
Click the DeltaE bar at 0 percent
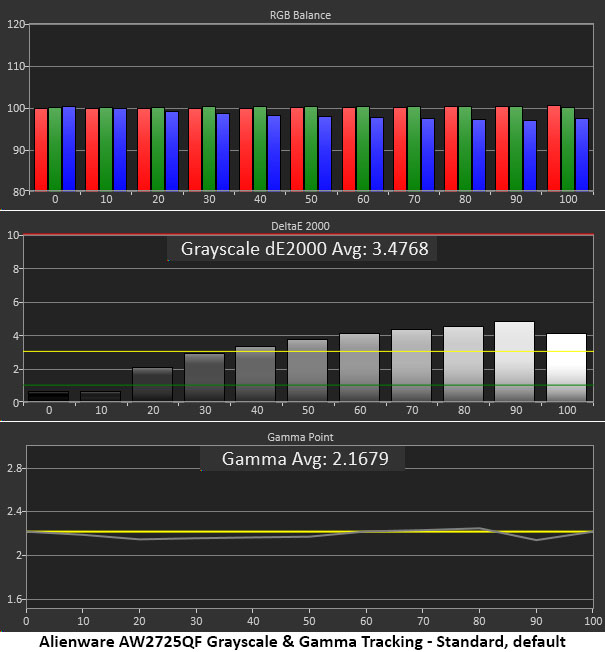48,396
